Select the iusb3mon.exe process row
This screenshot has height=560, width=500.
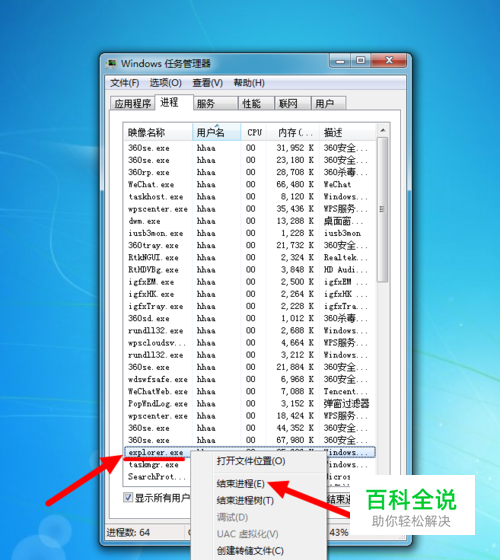[x=249, y=233]
